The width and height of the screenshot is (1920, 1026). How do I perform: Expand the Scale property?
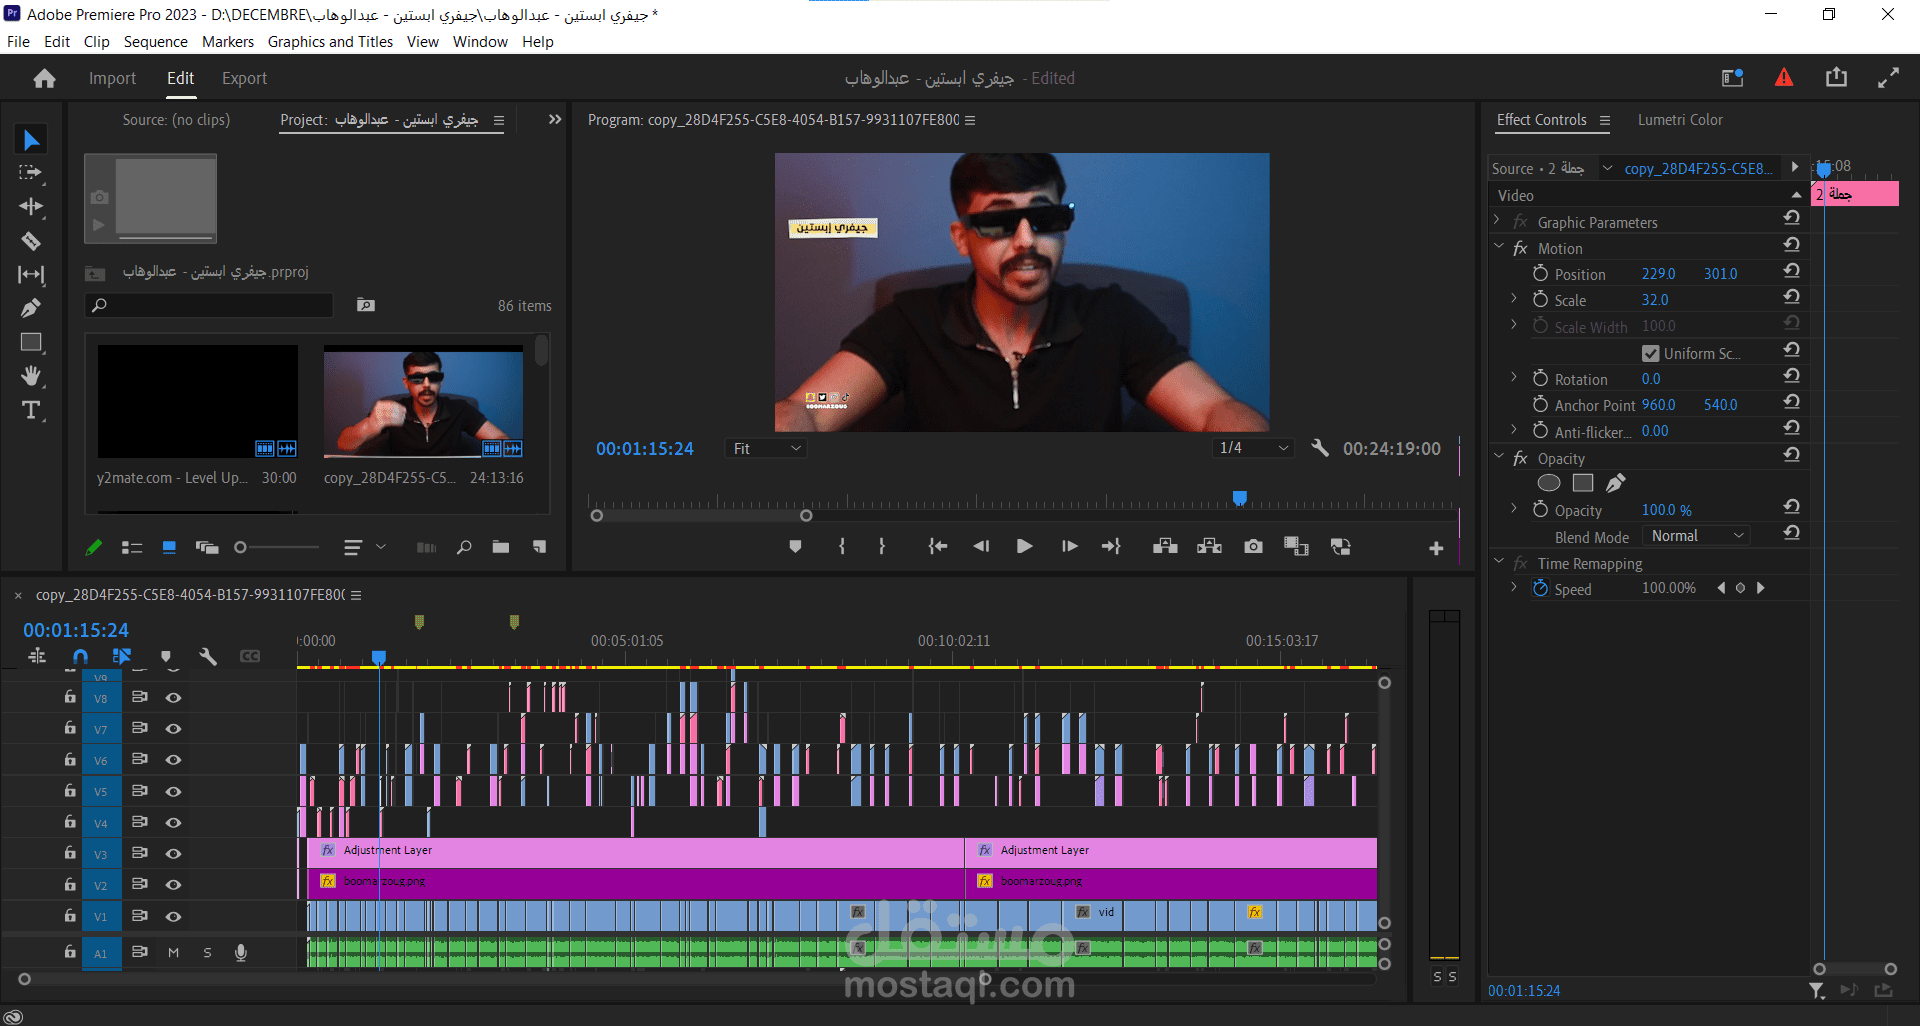click(1514, 299)
